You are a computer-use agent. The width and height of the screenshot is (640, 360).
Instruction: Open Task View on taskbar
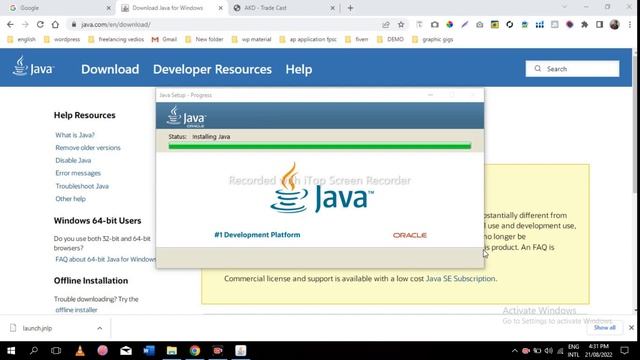click(56, 351)
